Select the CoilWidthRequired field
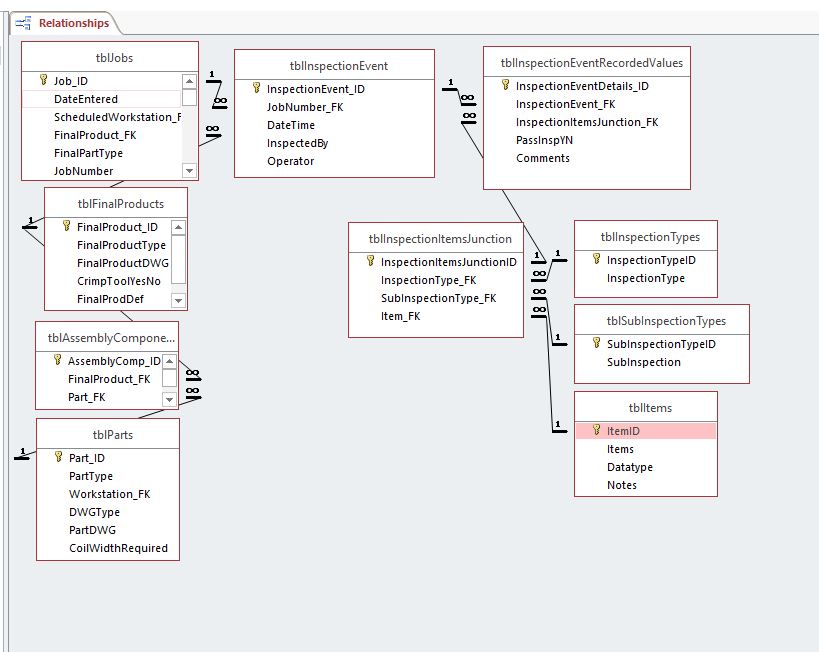 coord(118,548)
